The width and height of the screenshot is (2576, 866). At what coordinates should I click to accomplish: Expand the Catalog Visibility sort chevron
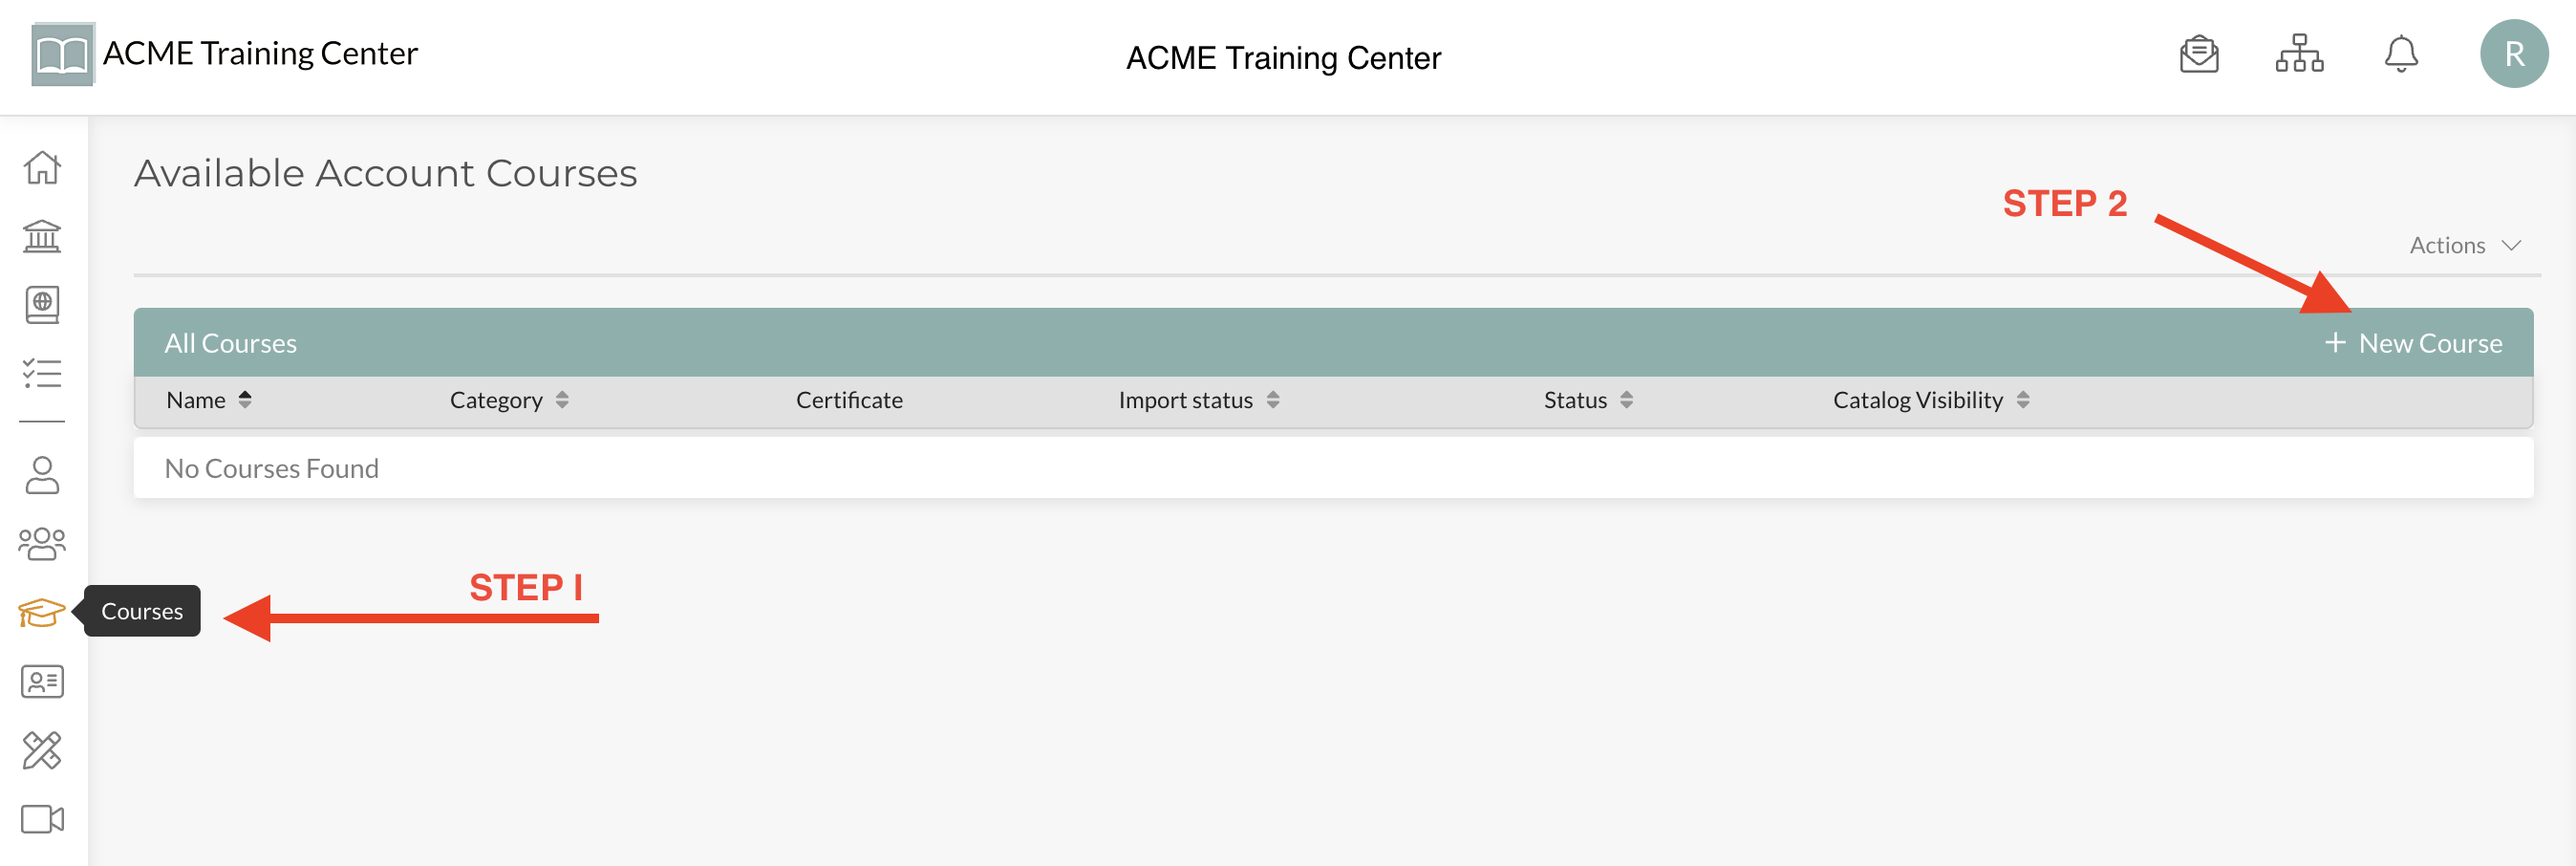2025,399
